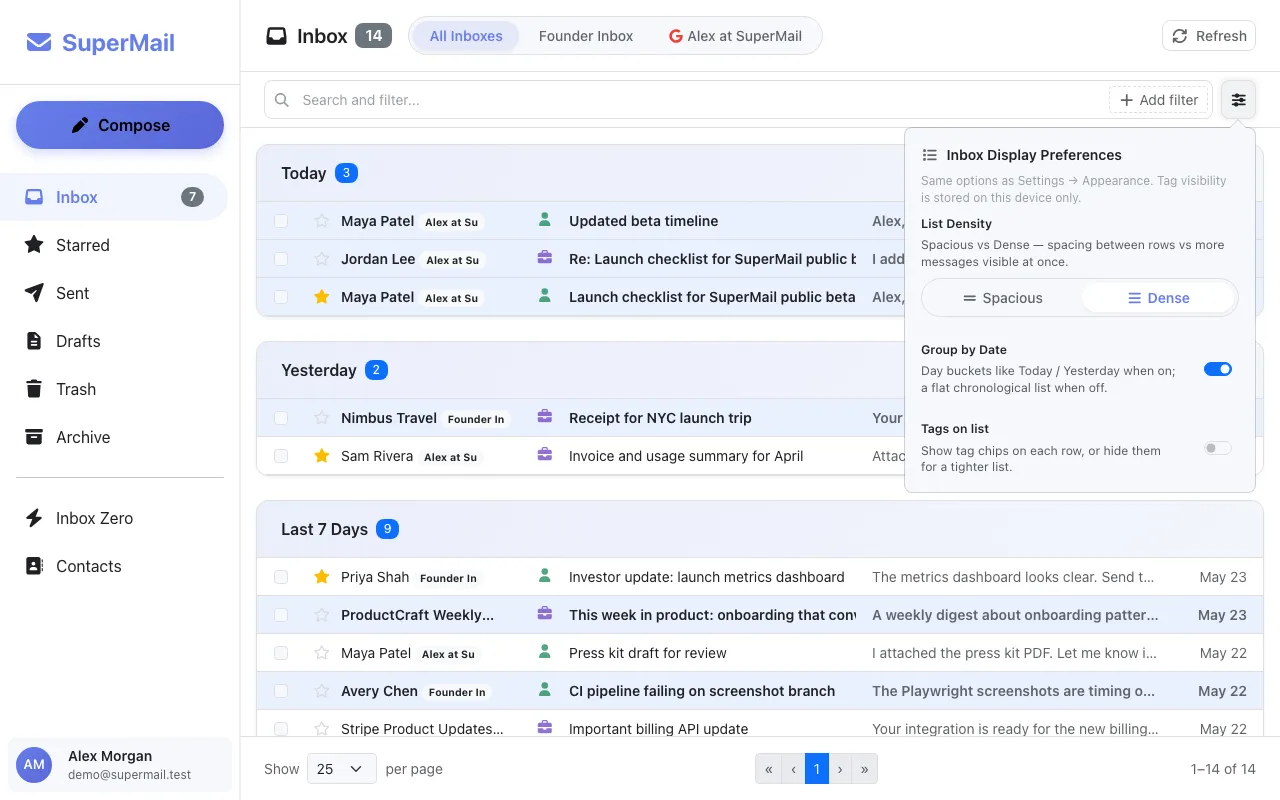Open the Important billing API update email
Viewport: 1280px width, 800px height.
659,729
